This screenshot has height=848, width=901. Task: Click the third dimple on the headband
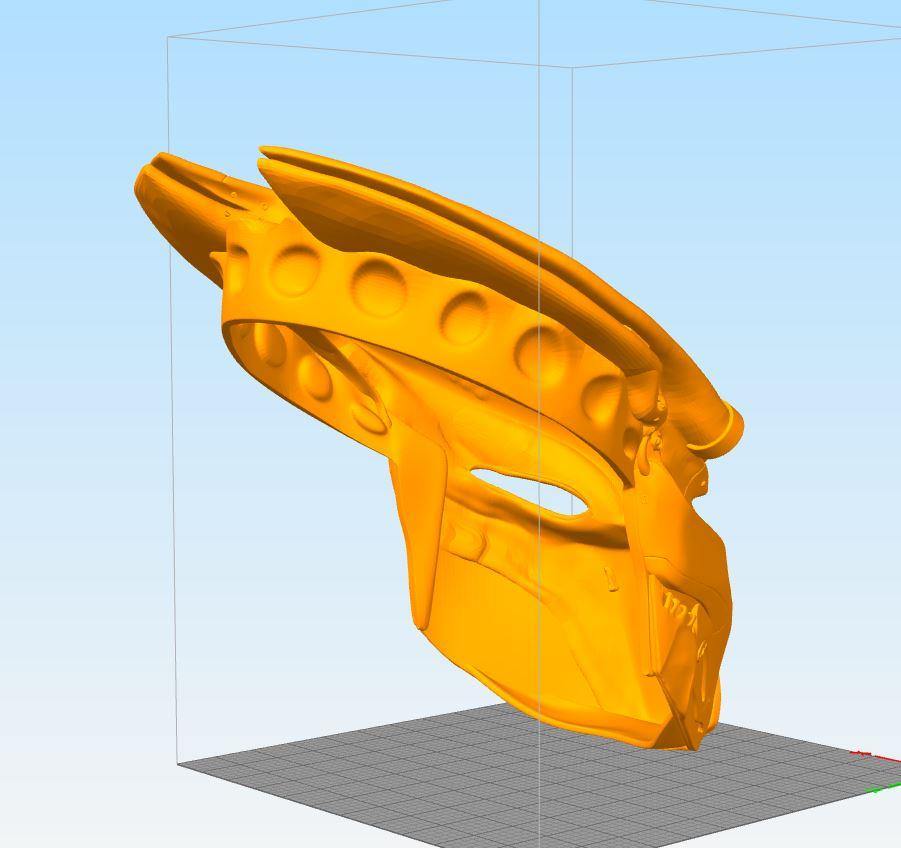point(465,315)
